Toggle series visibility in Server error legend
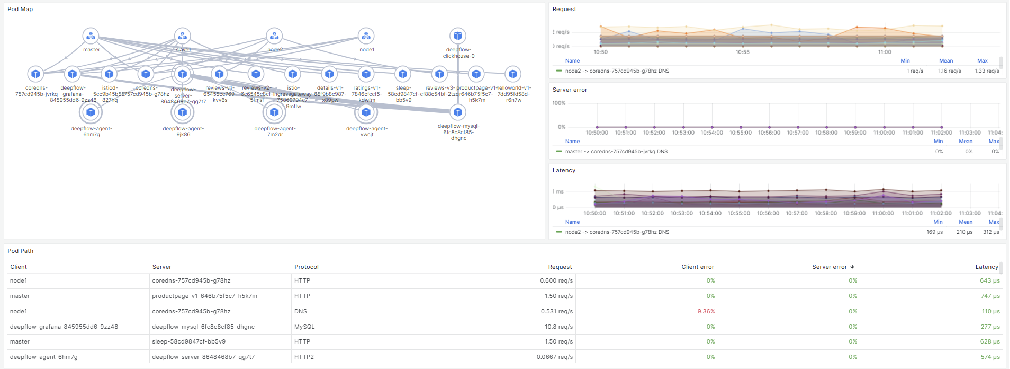Image resolution: width=1010 pixels, height=369 pixels. tap(617, 151)
